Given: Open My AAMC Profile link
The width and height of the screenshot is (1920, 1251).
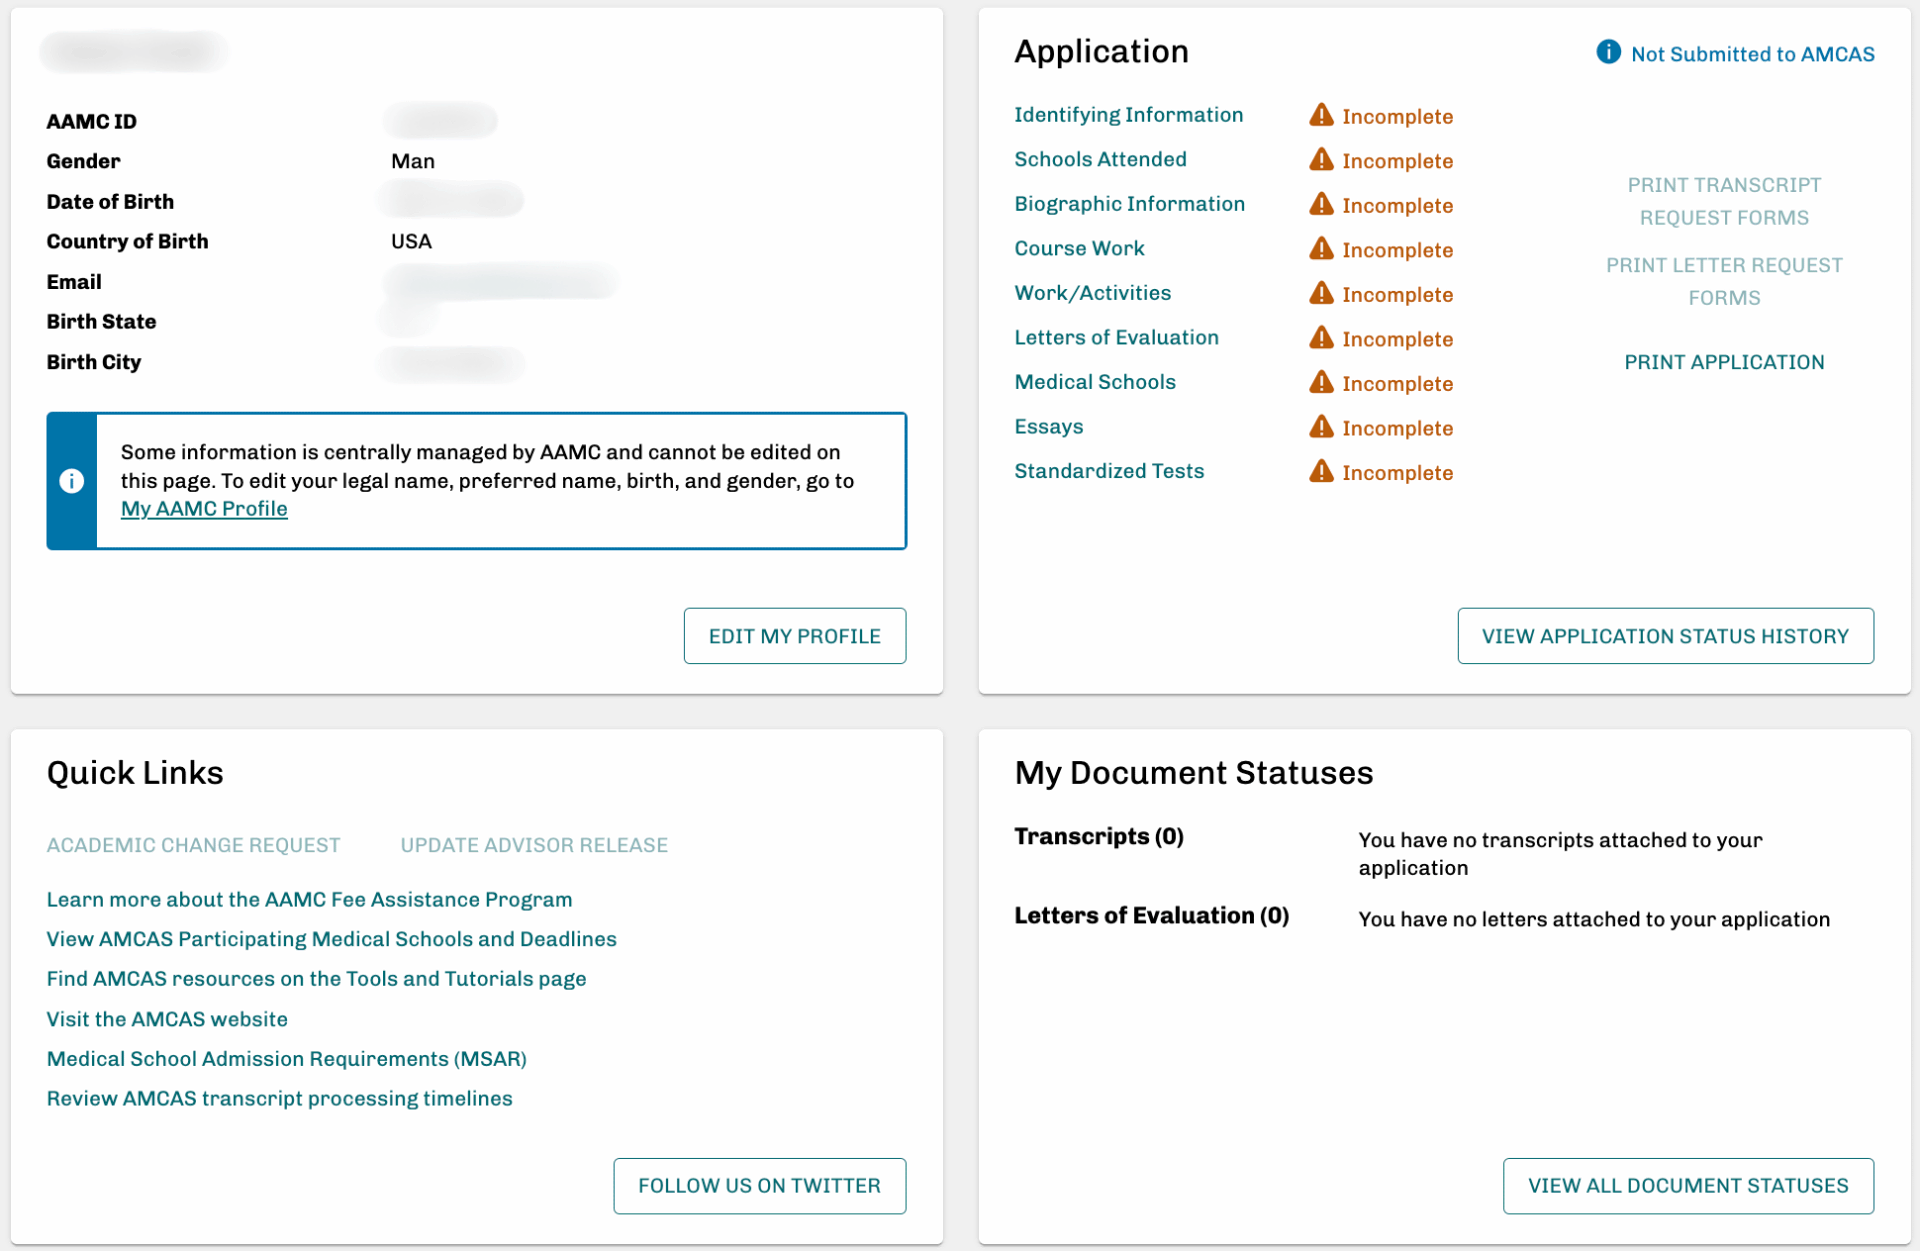Looking at the screenshot, I should (x=204, y=508).
